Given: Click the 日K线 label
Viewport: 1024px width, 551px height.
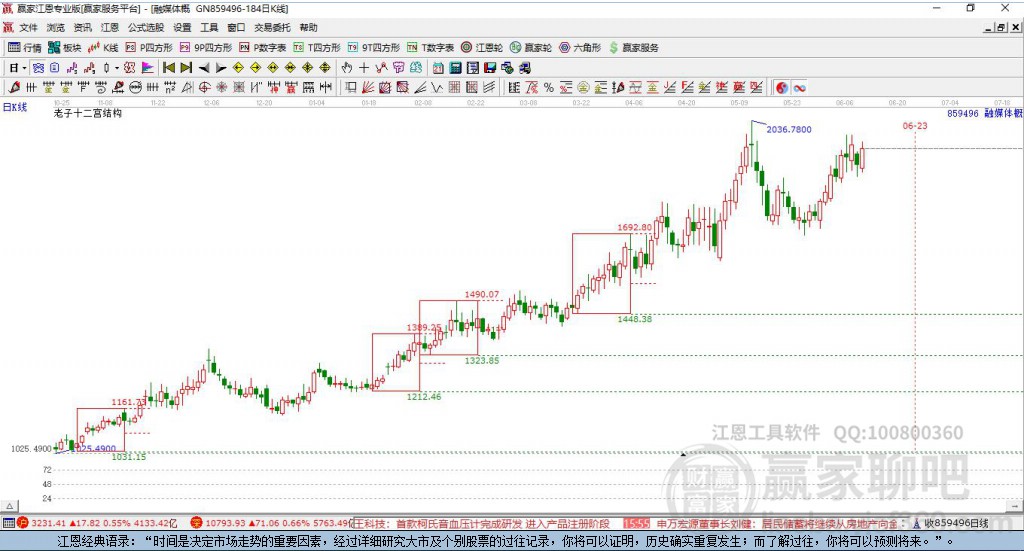Looking at the screenshot, I should (x=15, y=107).
